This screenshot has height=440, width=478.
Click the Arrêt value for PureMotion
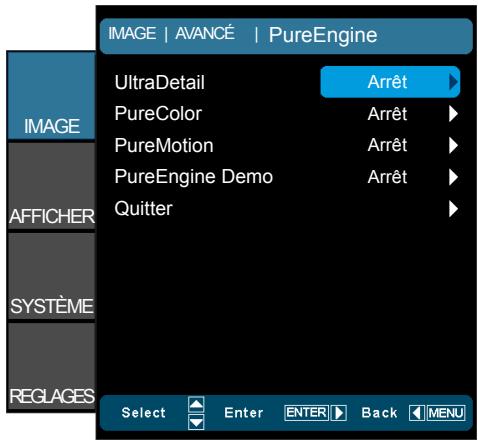pos(387,145)
